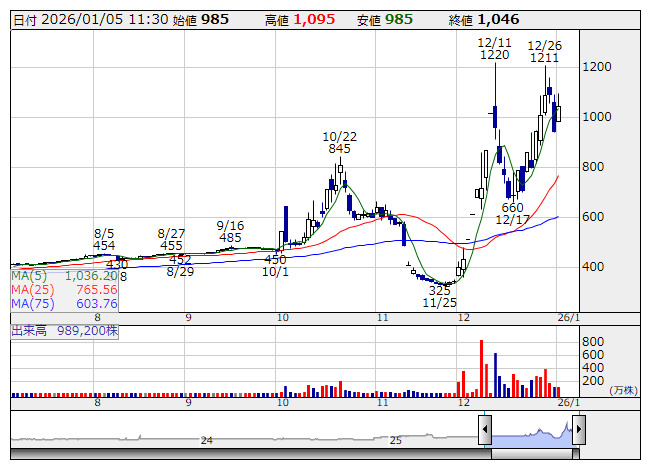Click the 8/5 marker labeled 454
653x470 pixels.
tap(105, 239)
